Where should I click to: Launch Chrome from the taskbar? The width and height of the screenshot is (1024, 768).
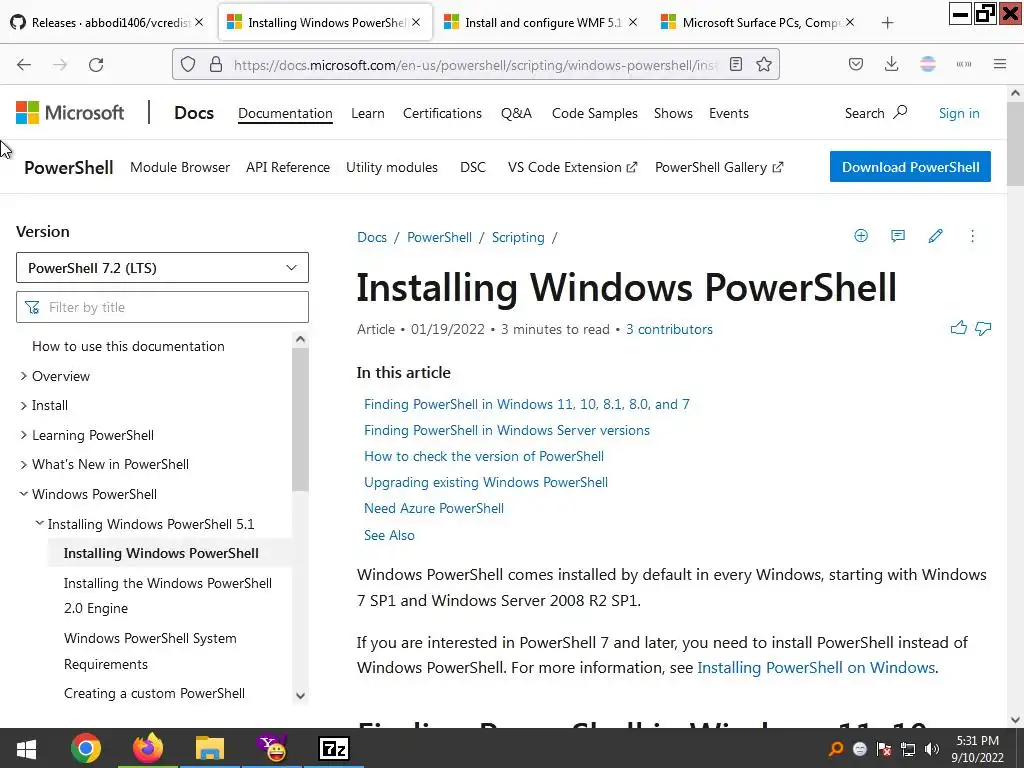(86, 748)
